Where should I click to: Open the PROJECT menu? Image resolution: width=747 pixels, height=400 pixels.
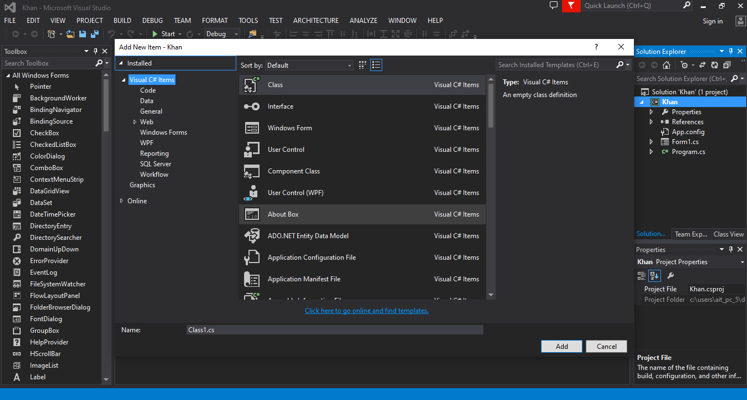[x=90, y=20]
